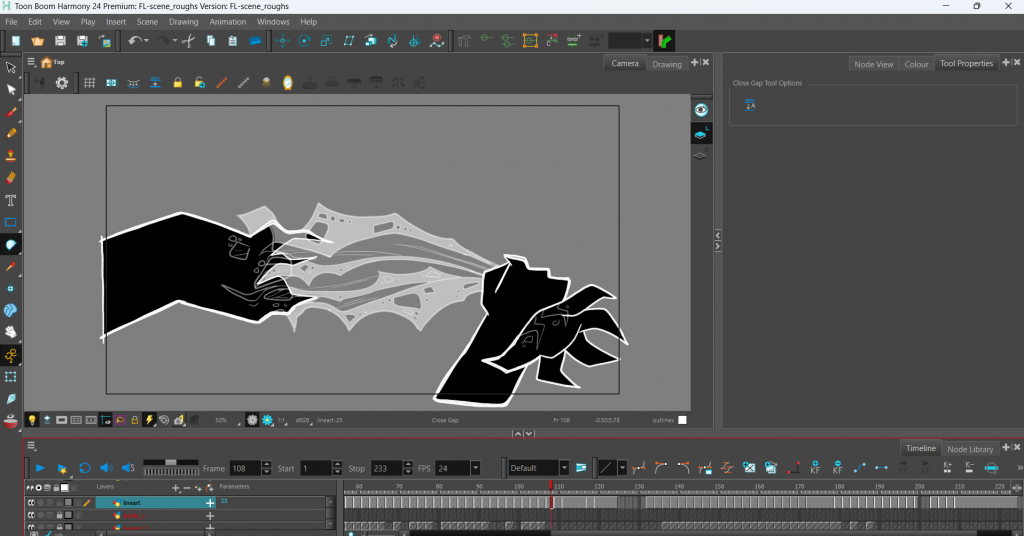Click the Open folder icon in toolbar
This screenshot has width=1024, height=536.
click(x=38, y=41)
